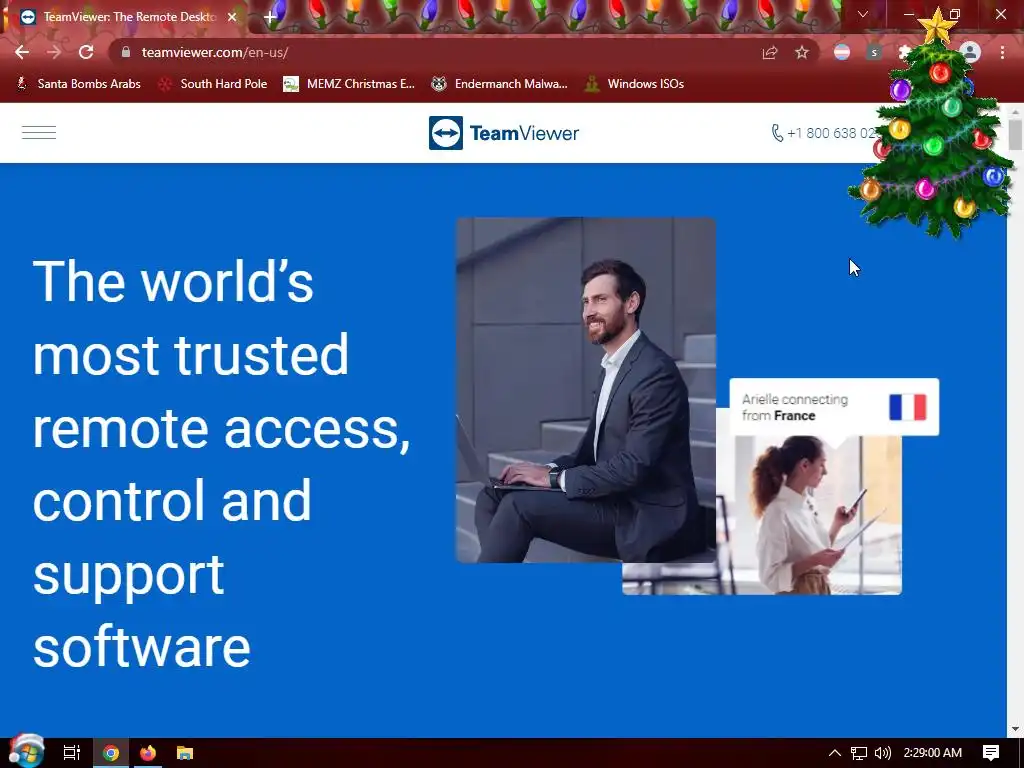
Task: Close the TeamViewer tab
Action: [x=232, y=17]
